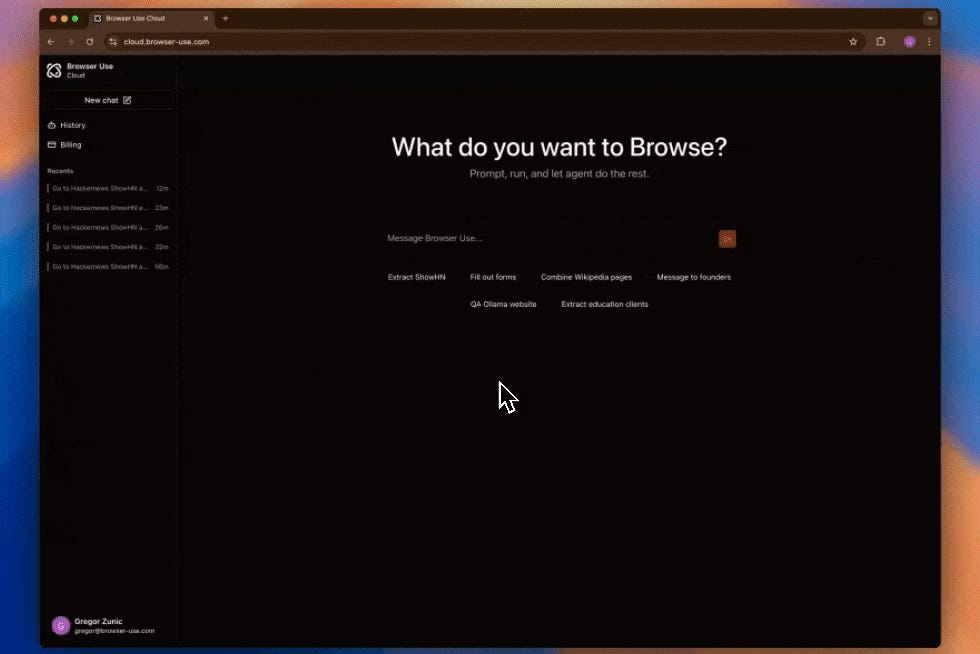Open recent chat from 56m ago
This screenshot has width=980, height=654.
coord(108,266)
